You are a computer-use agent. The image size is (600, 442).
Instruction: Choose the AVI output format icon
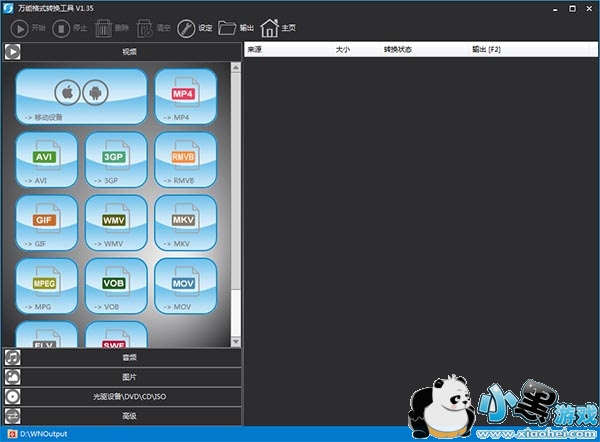(46, 160)
